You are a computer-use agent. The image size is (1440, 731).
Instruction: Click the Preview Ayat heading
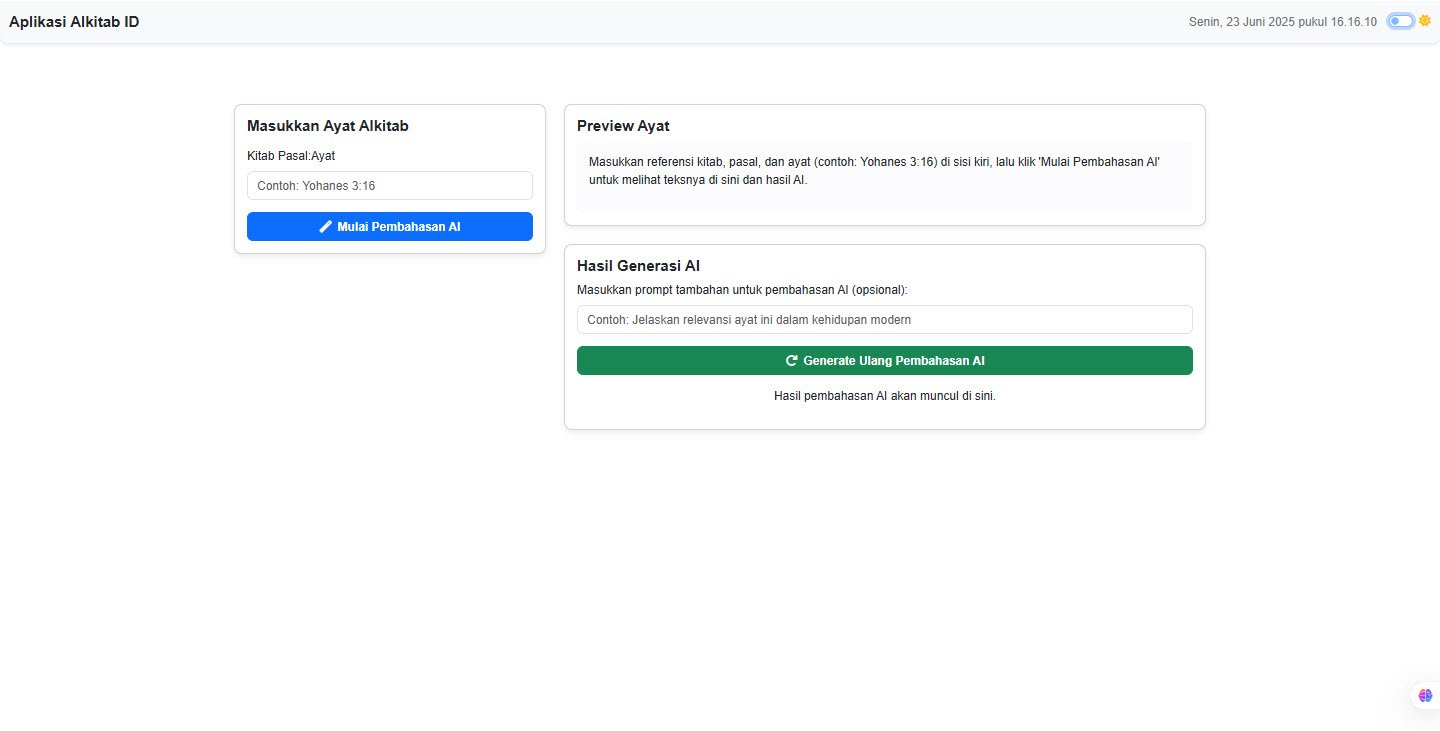623,126
